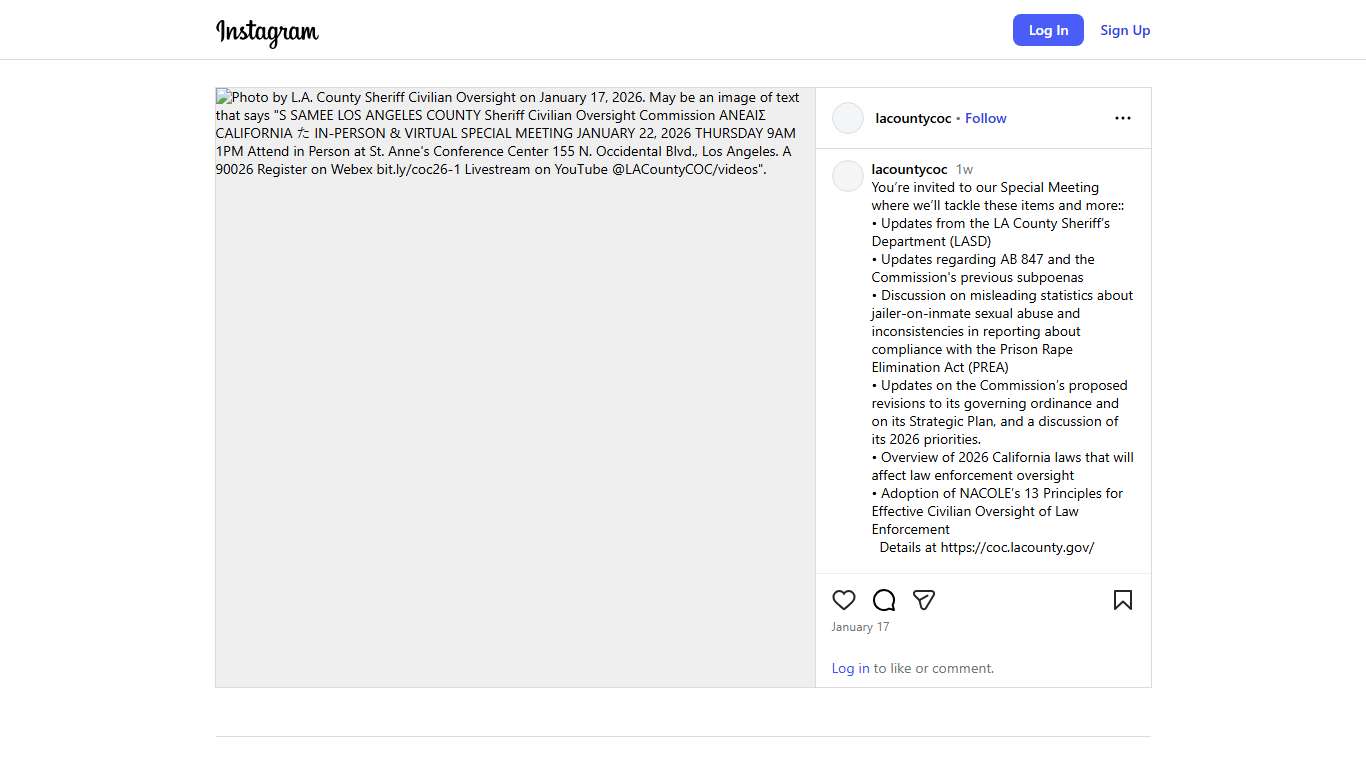Image resolution: width=1366 pixels, height=768 pixels.
Task: Click the January 17 post date
Action: click(860, 627)
